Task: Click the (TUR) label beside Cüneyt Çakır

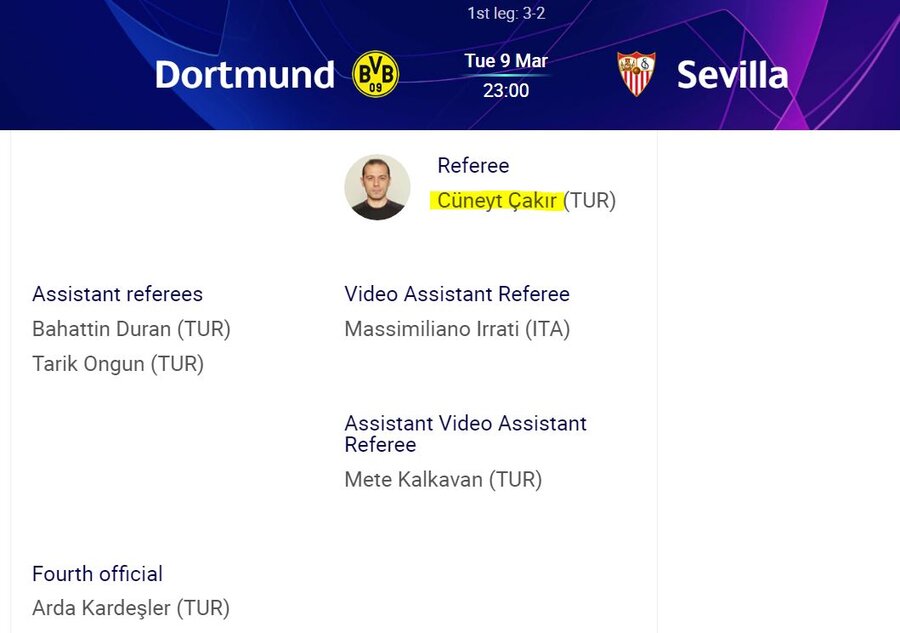Action: click(x=590, y=200)
